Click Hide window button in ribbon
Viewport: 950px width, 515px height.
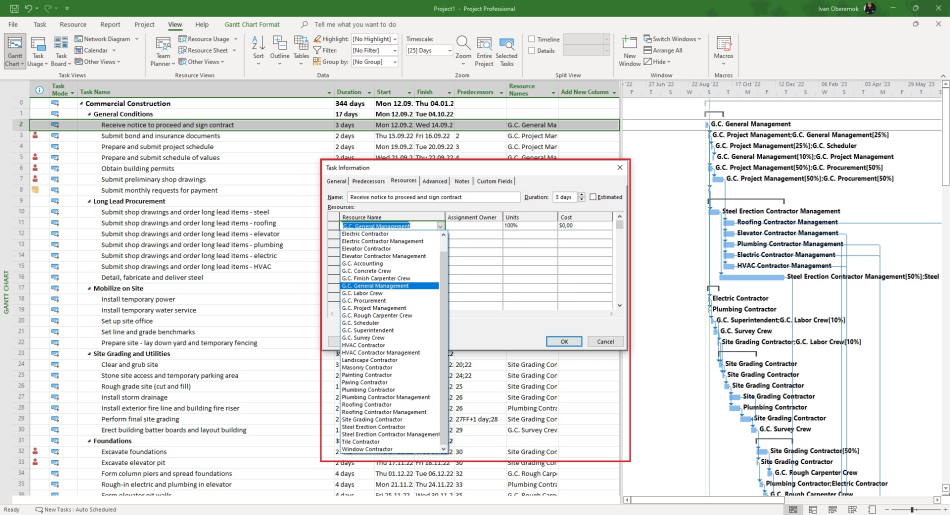pyautogui.click(x=657, y=62)
